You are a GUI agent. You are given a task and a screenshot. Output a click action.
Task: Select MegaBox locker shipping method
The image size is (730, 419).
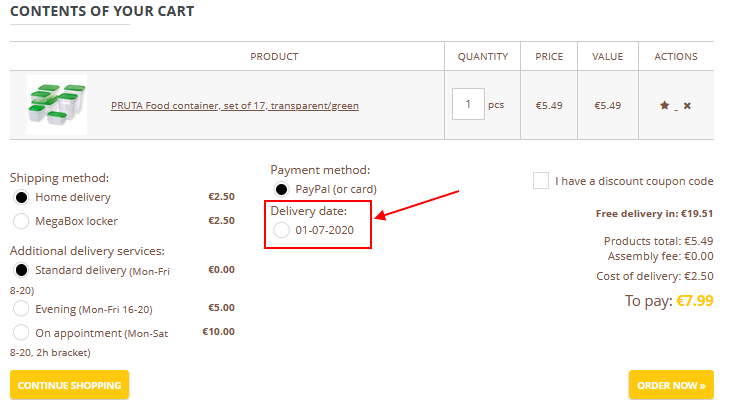[21, 221]
